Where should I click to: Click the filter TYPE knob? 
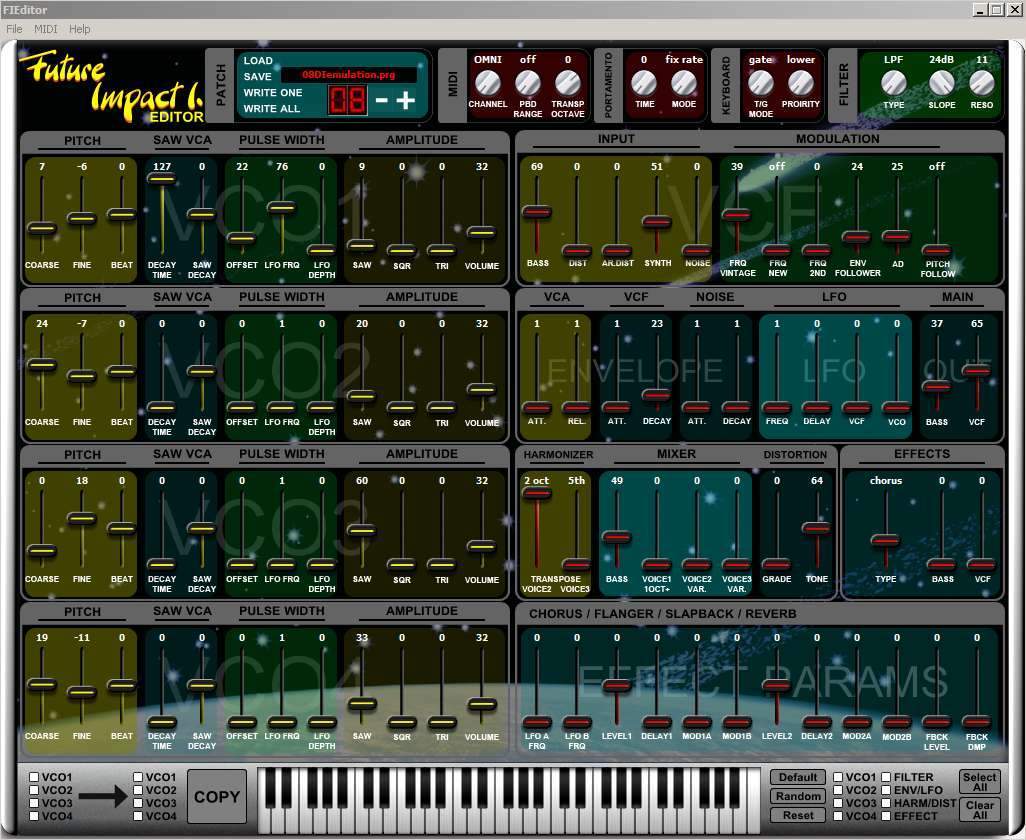893,82
